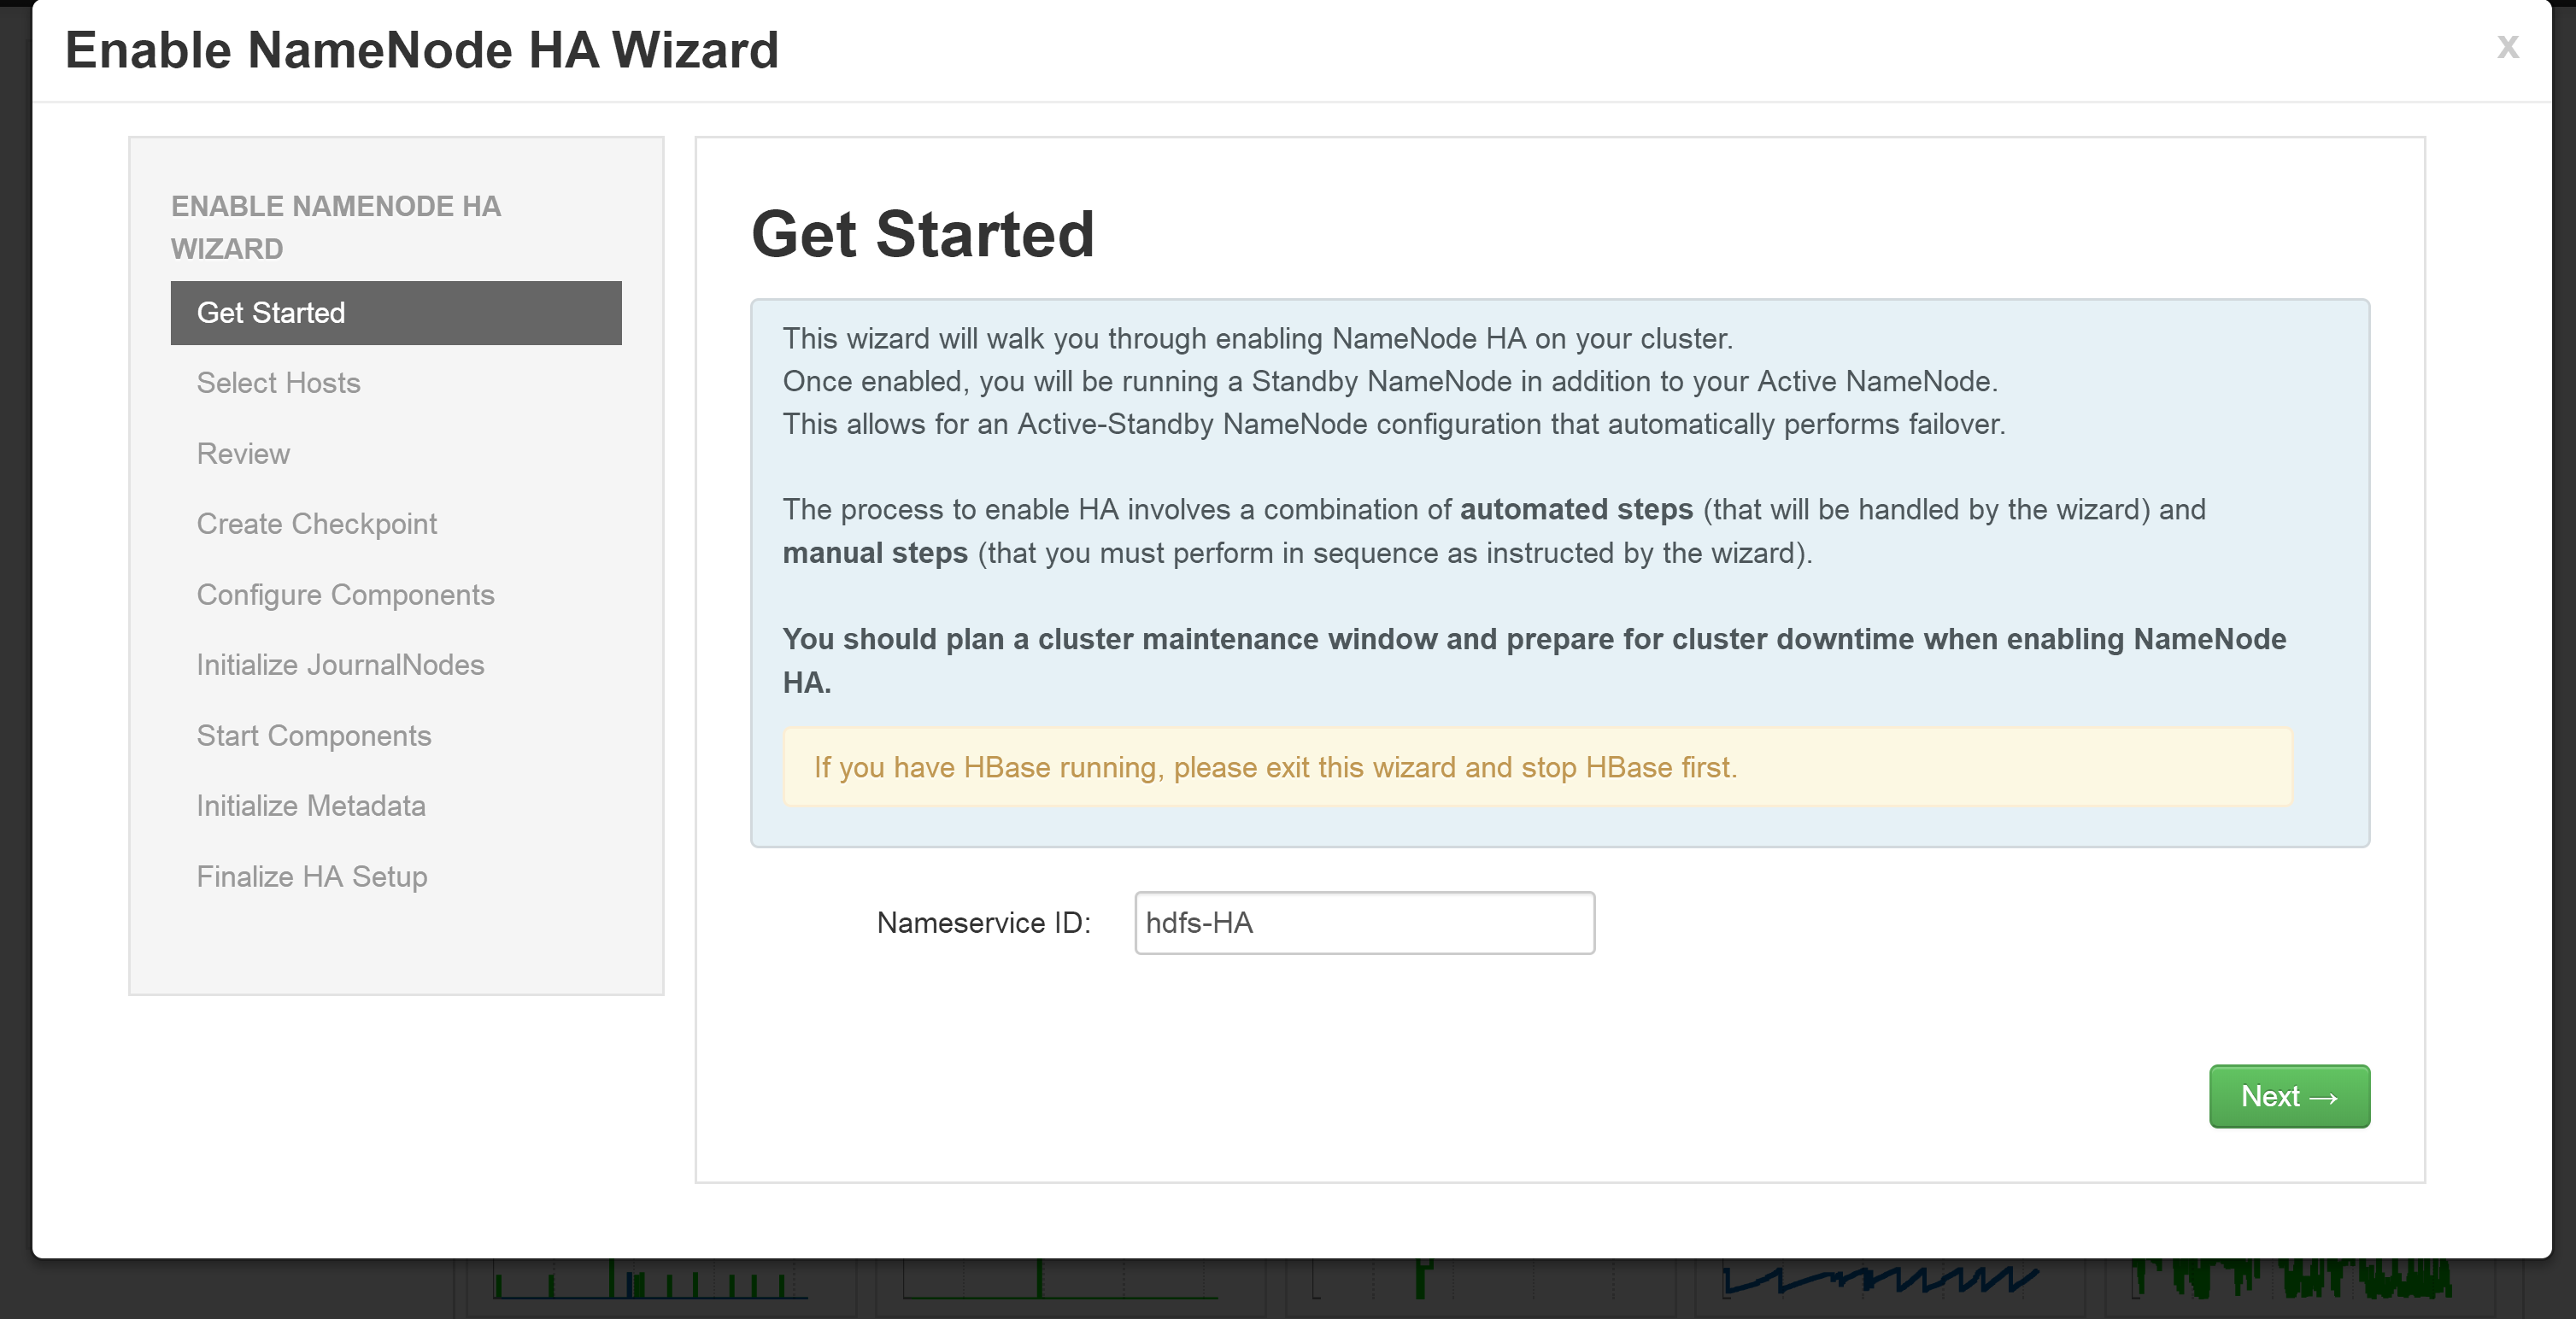Click the Start Components step icon
This screenshot has height=1319, width=2576.
coord(313,736)
